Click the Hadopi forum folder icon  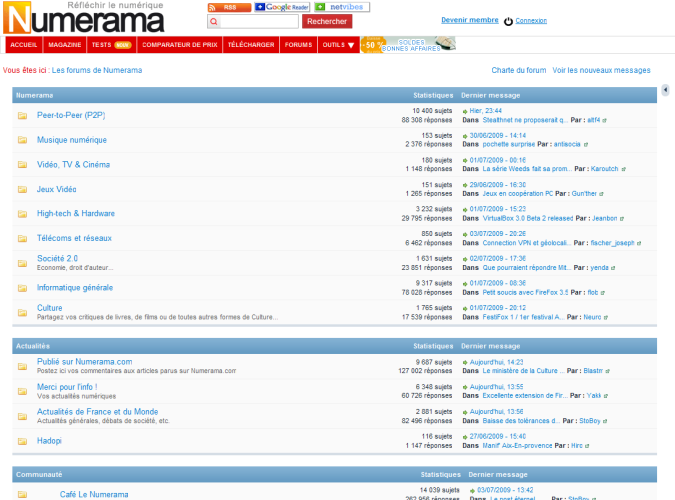[22, 440]
